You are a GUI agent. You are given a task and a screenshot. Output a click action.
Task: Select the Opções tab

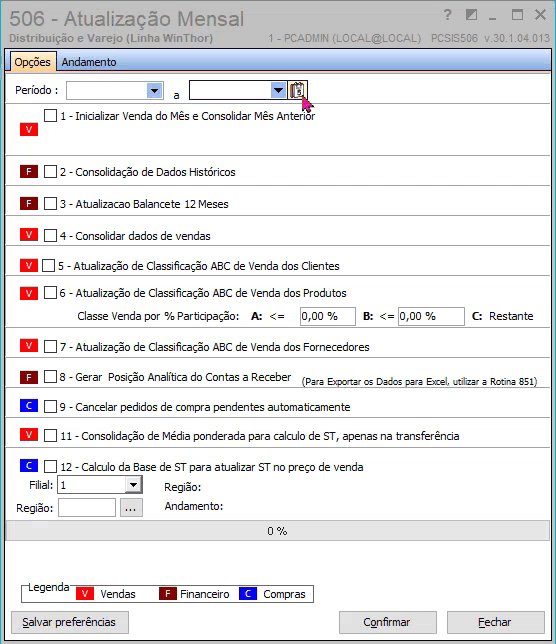(32, 62)
